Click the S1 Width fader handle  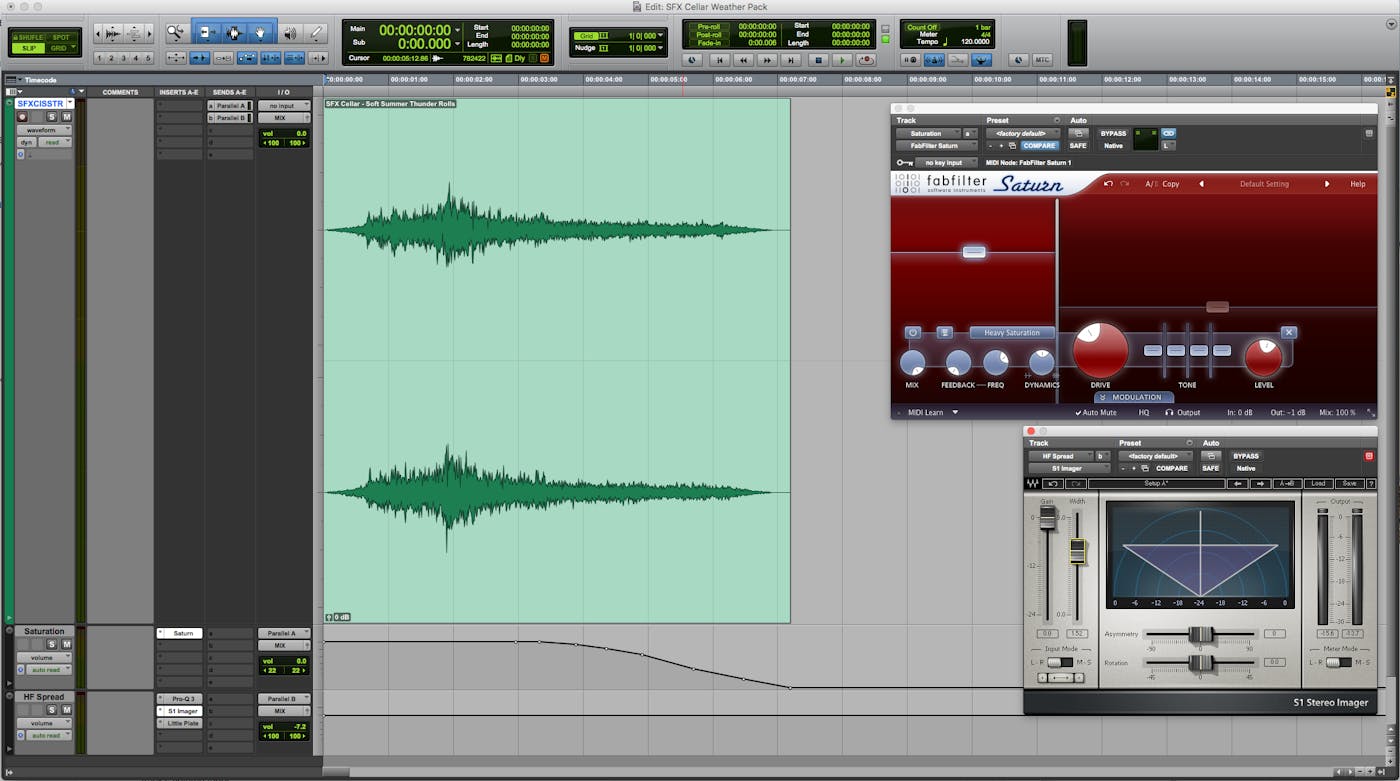1077,551
